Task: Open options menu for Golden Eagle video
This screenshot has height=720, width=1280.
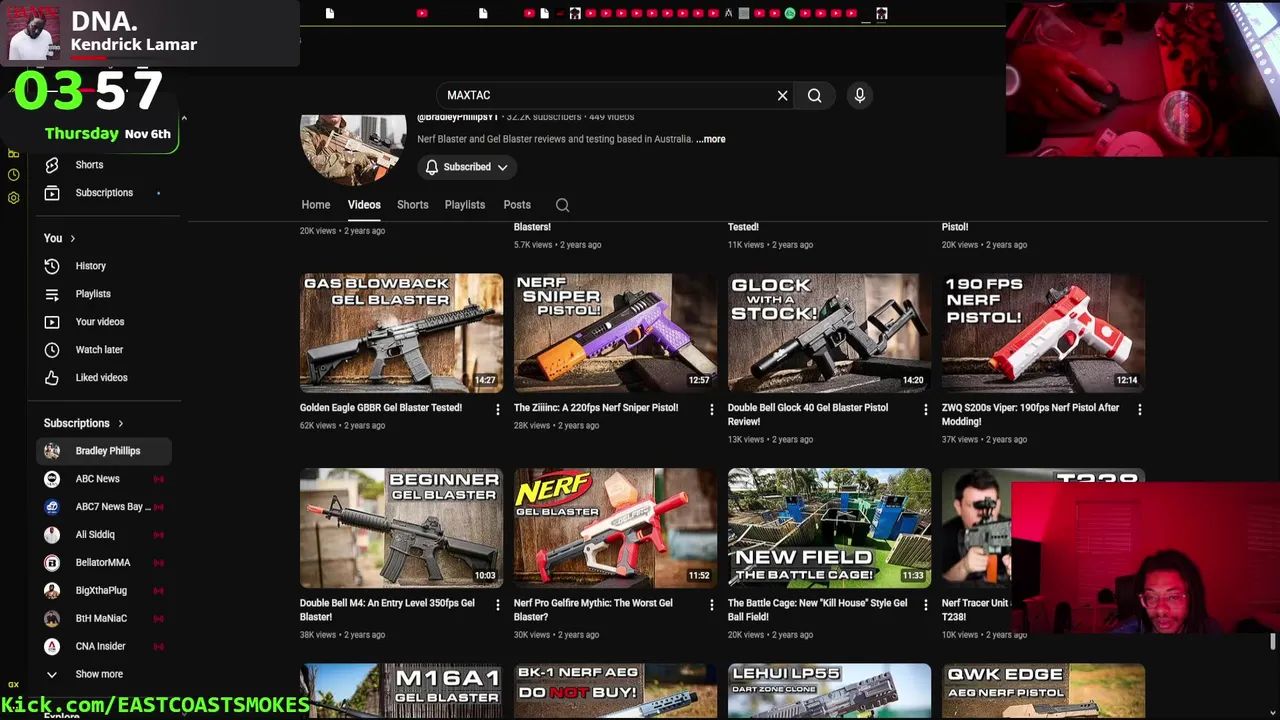Action: pos(497,409)
